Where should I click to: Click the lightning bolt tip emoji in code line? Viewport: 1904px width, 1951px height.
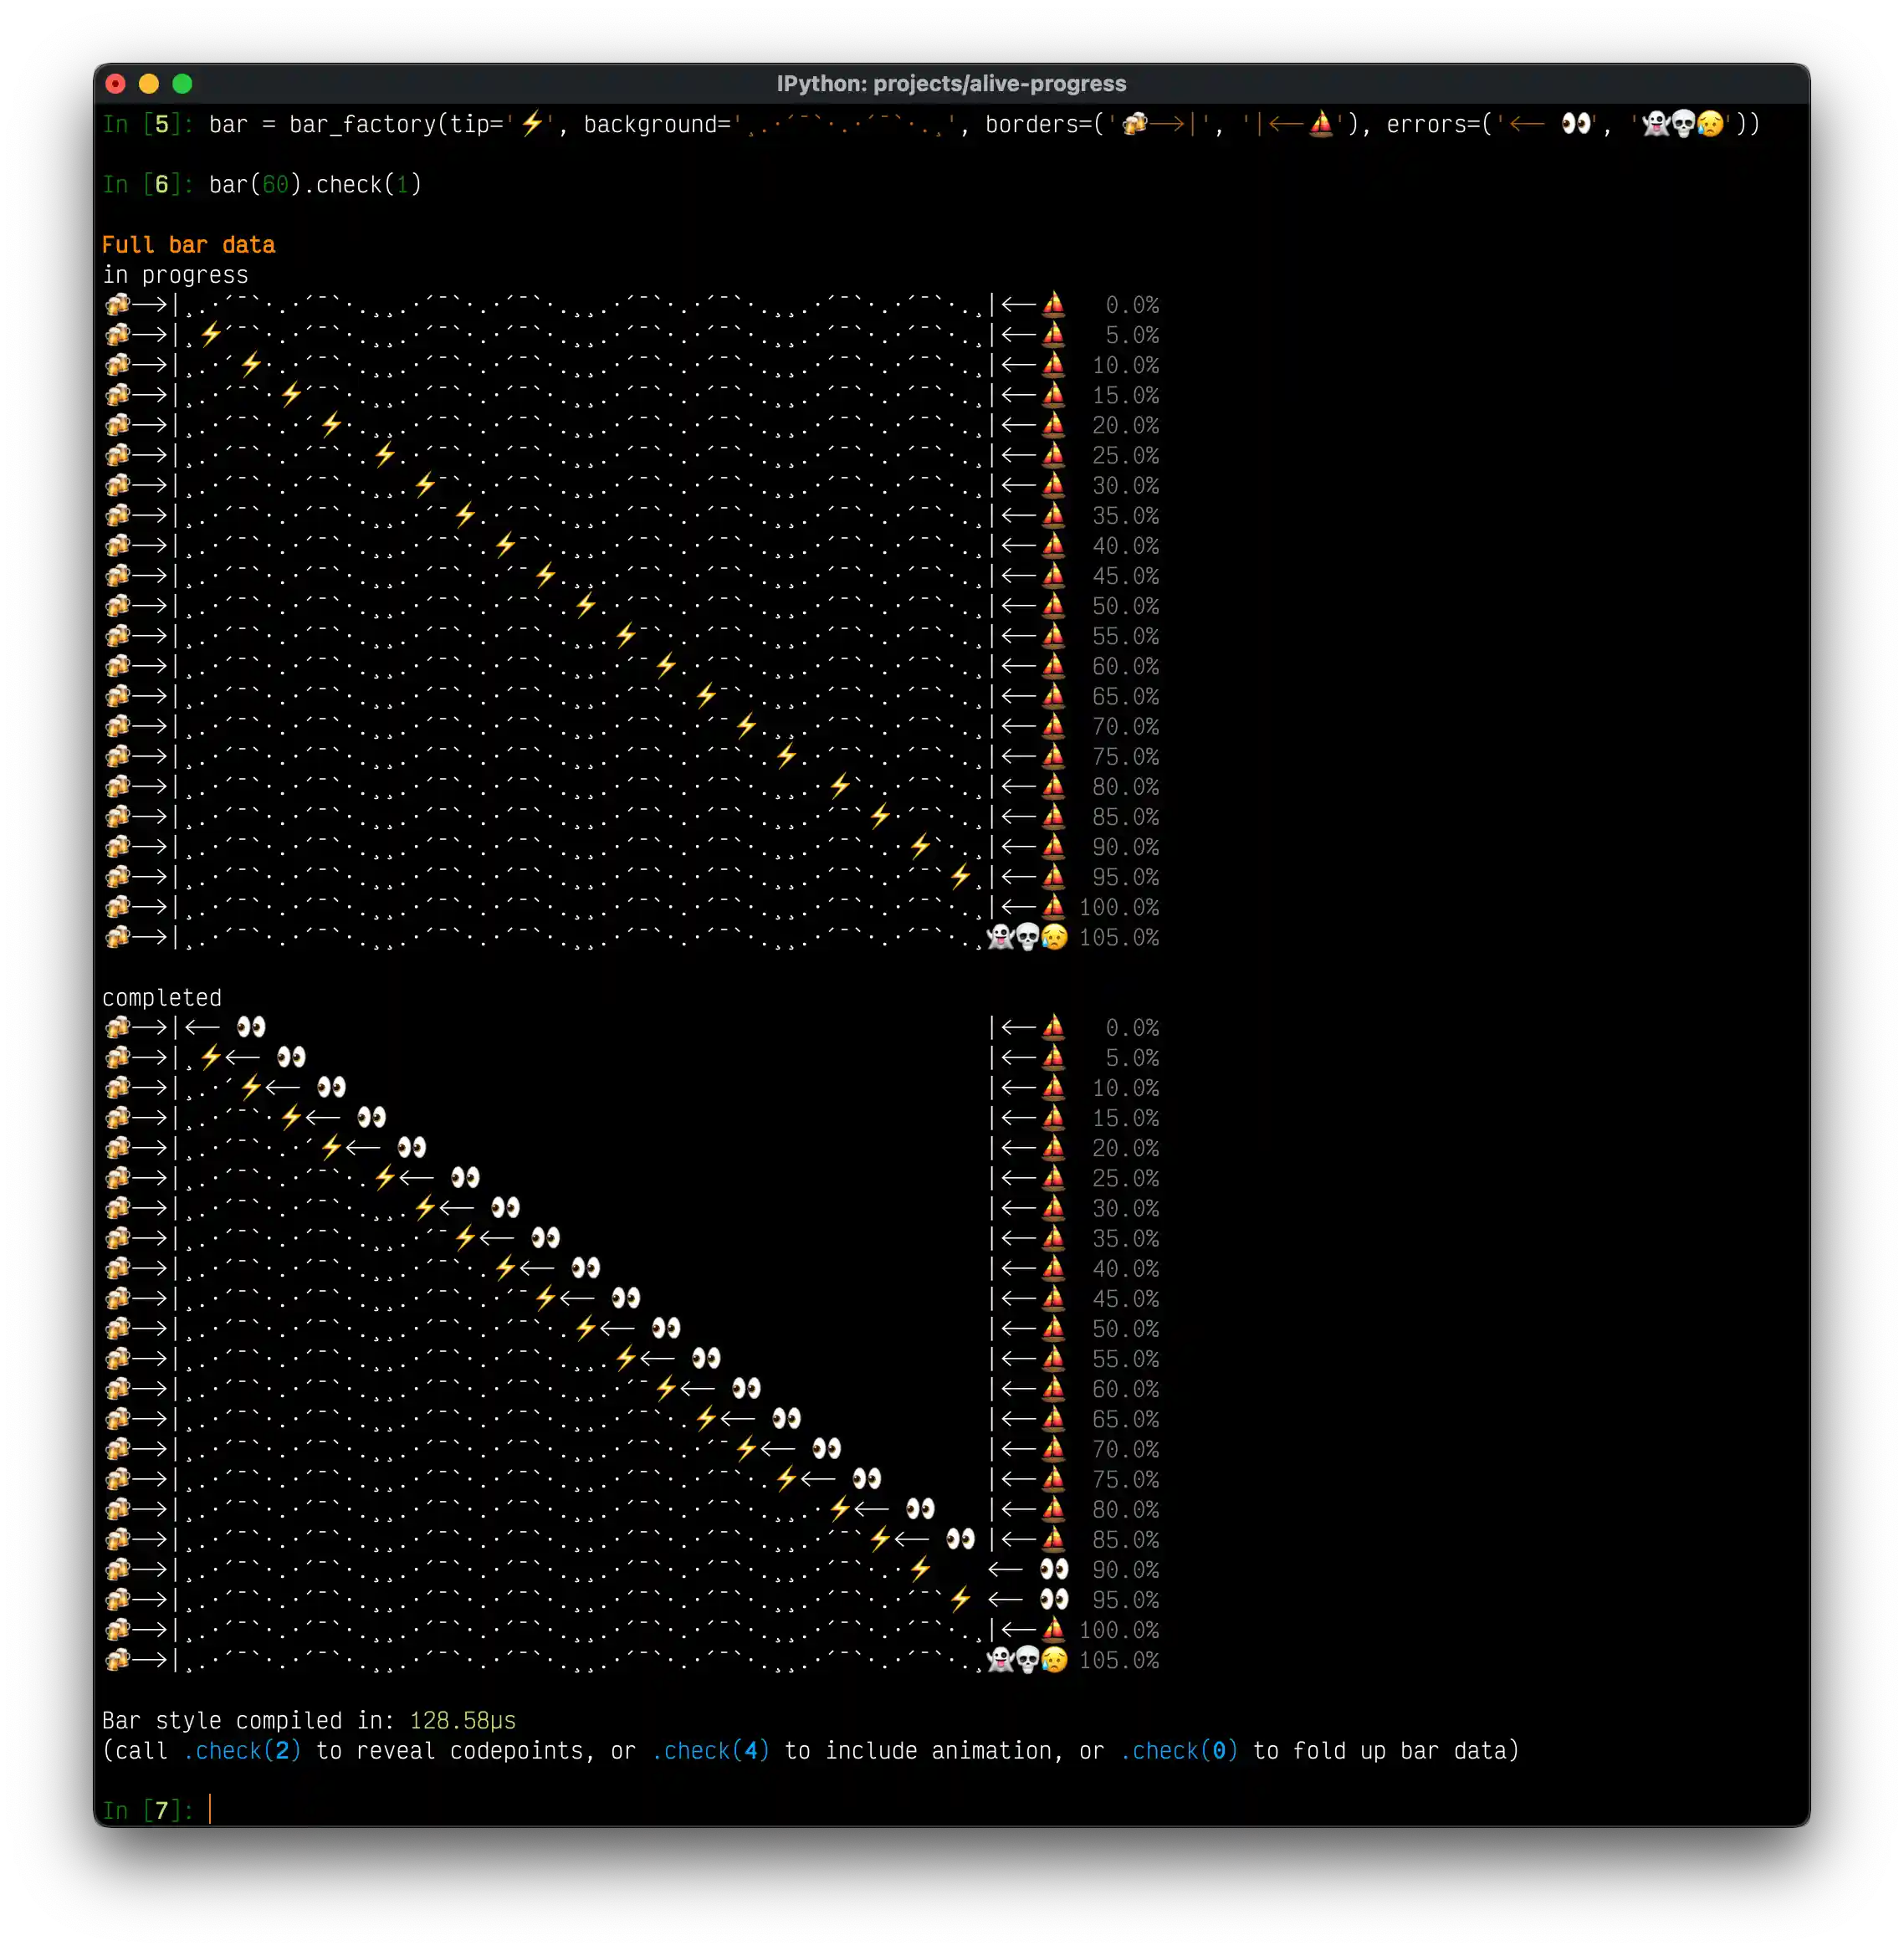531,122
